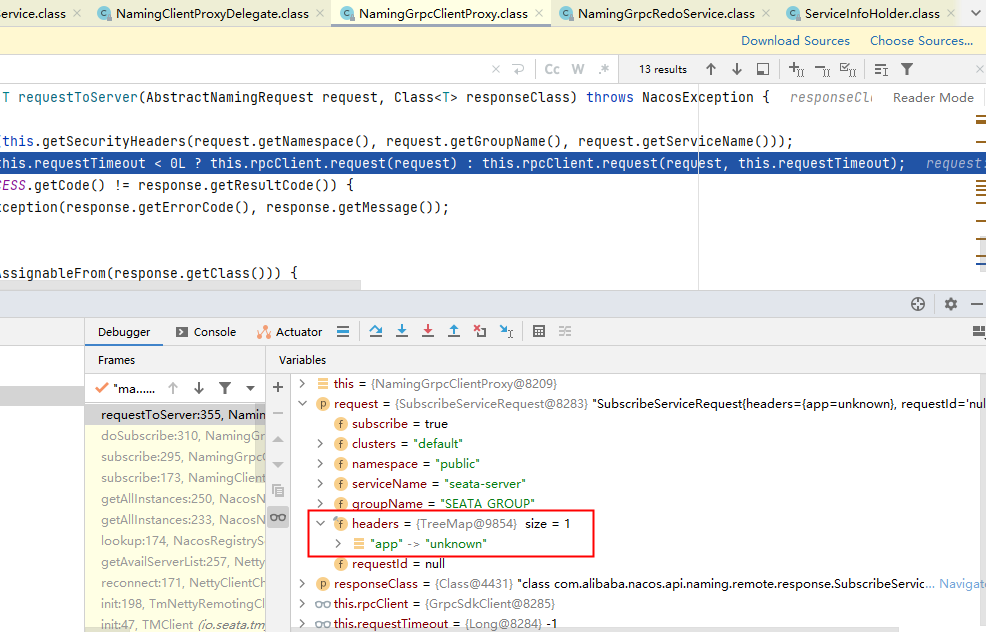Screen dimensions: 986x632
Task: Toggle Regex (.*) search option
Action: [604, 69]
